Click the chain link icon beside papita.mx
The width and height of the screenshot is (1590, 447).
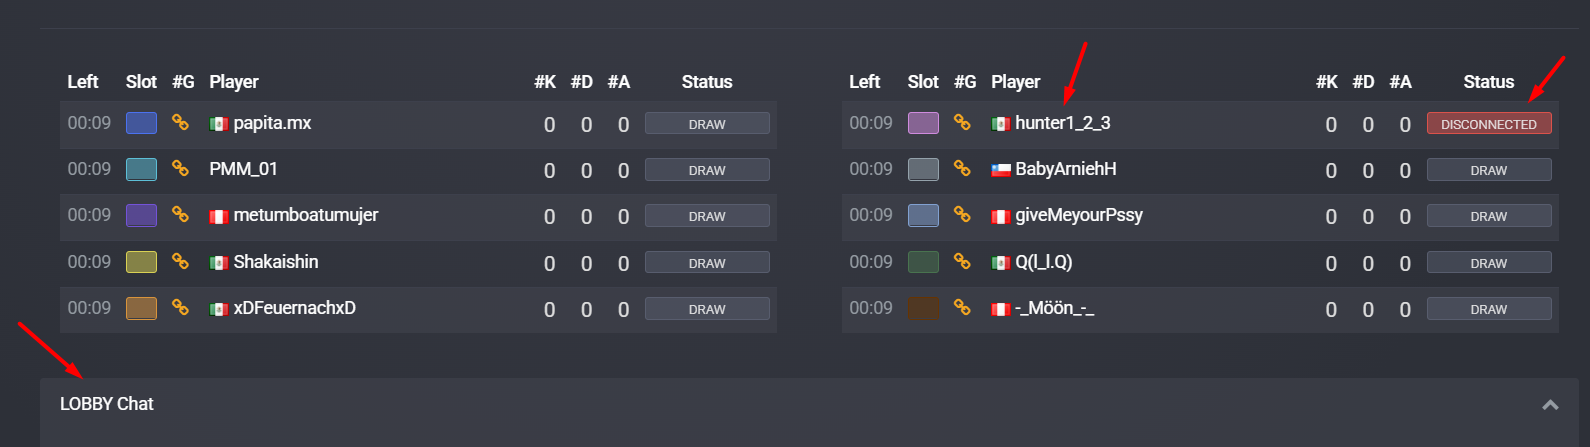click(x=180, y=122)
